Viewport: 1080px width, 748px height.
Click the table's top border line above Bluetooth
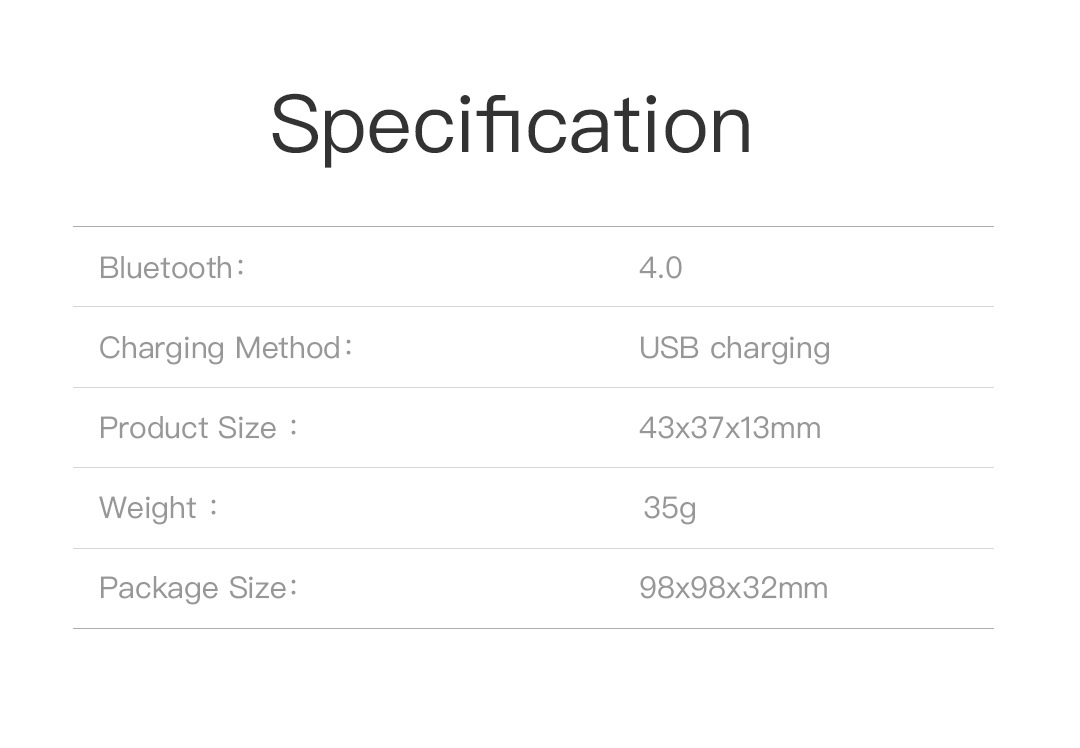(533, 227)
